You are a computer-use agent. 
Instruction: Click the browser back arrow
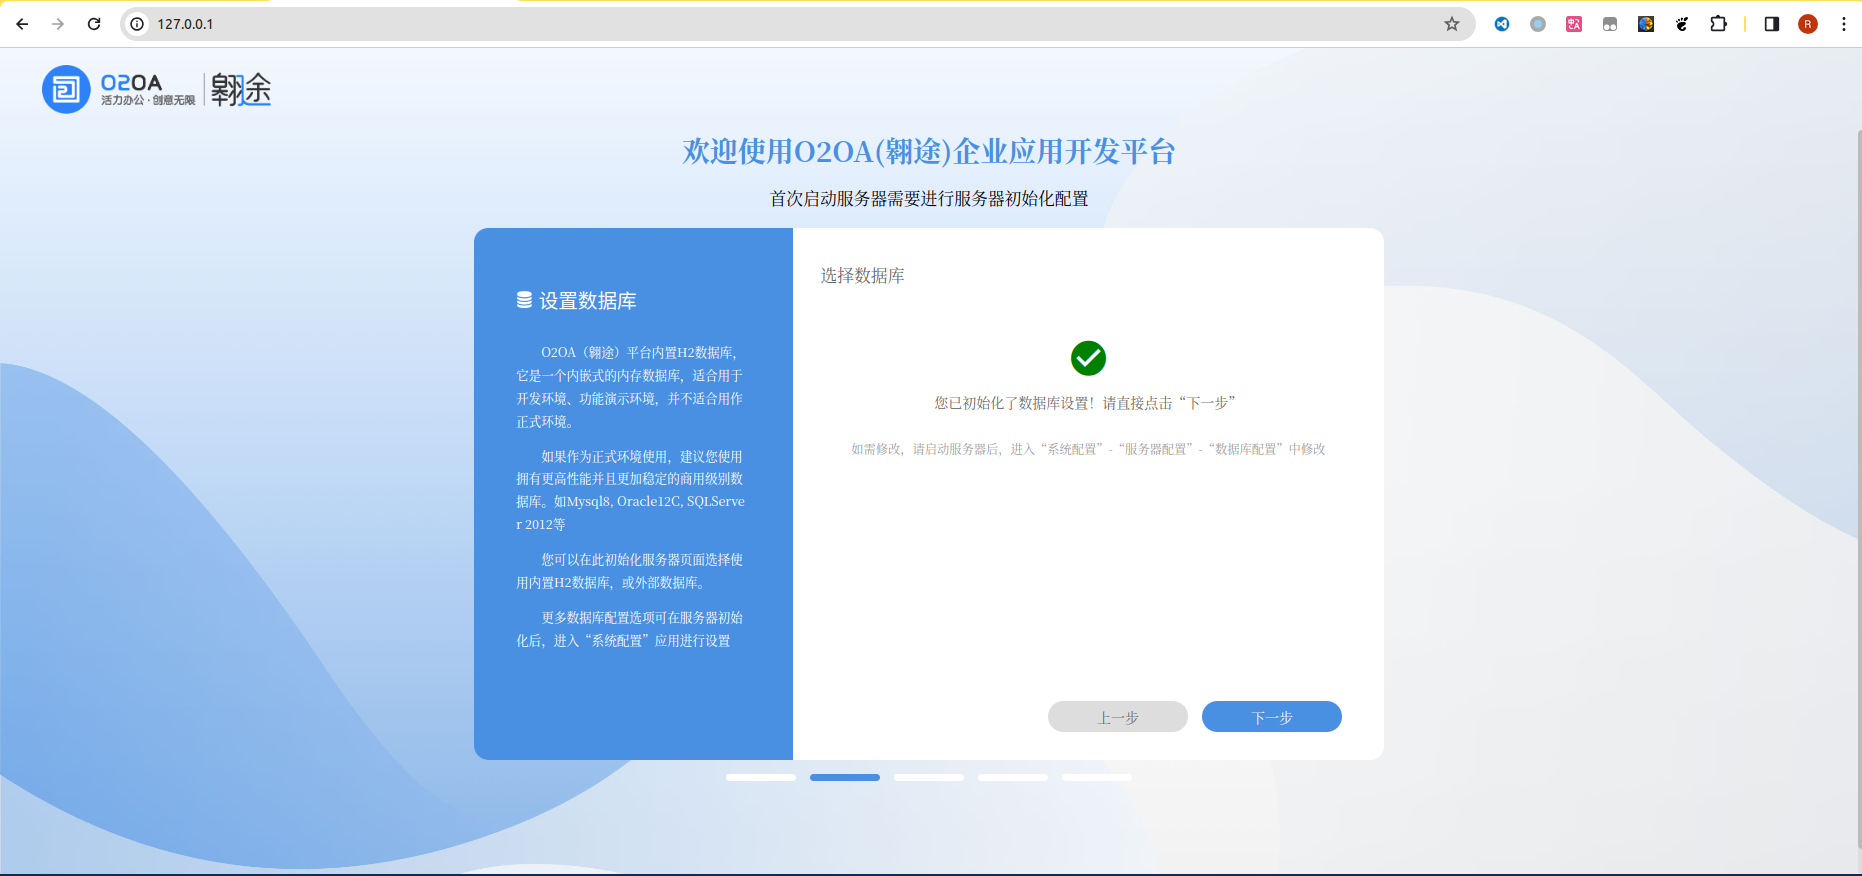click(22, 24)
